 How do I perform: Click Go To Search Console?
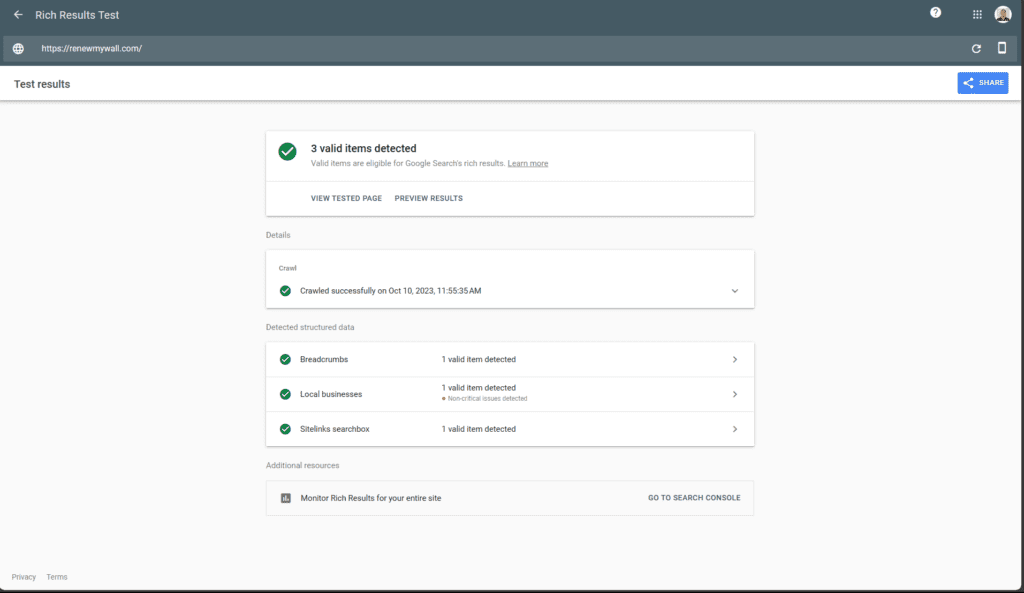point(694,498)
